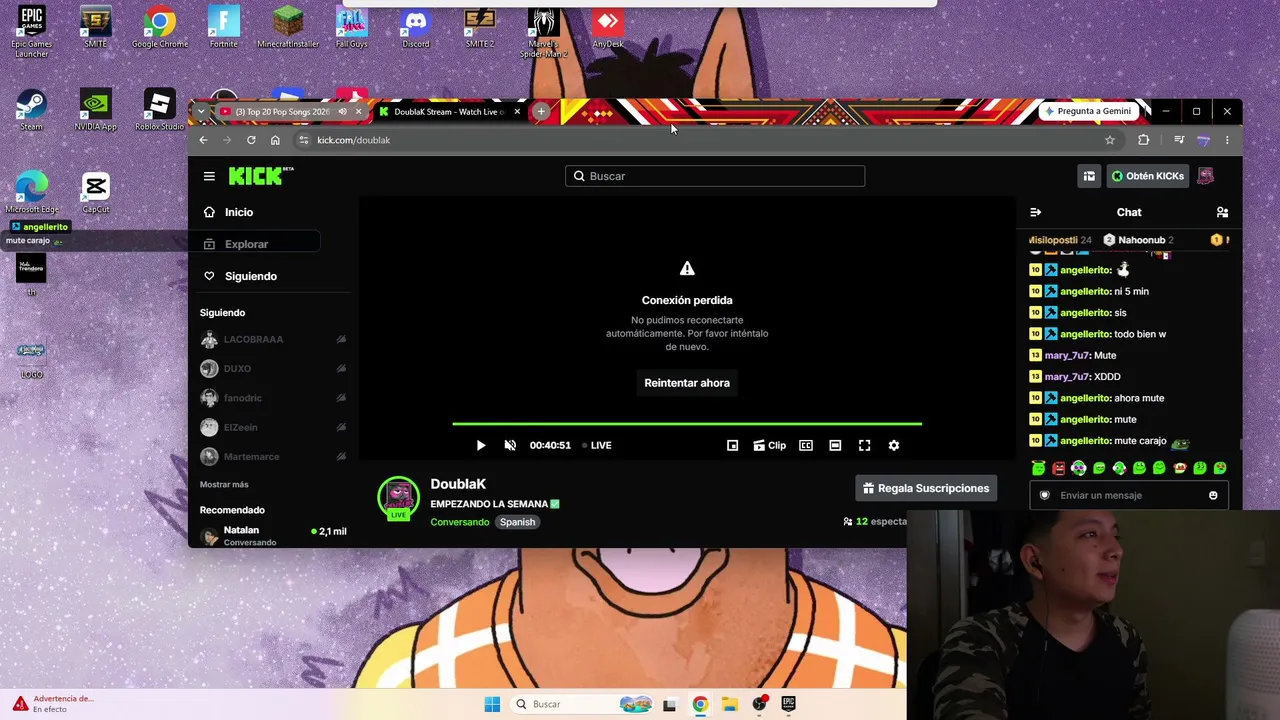
Task: Enter fullscreen in the stream player
Action: (865, 445)
